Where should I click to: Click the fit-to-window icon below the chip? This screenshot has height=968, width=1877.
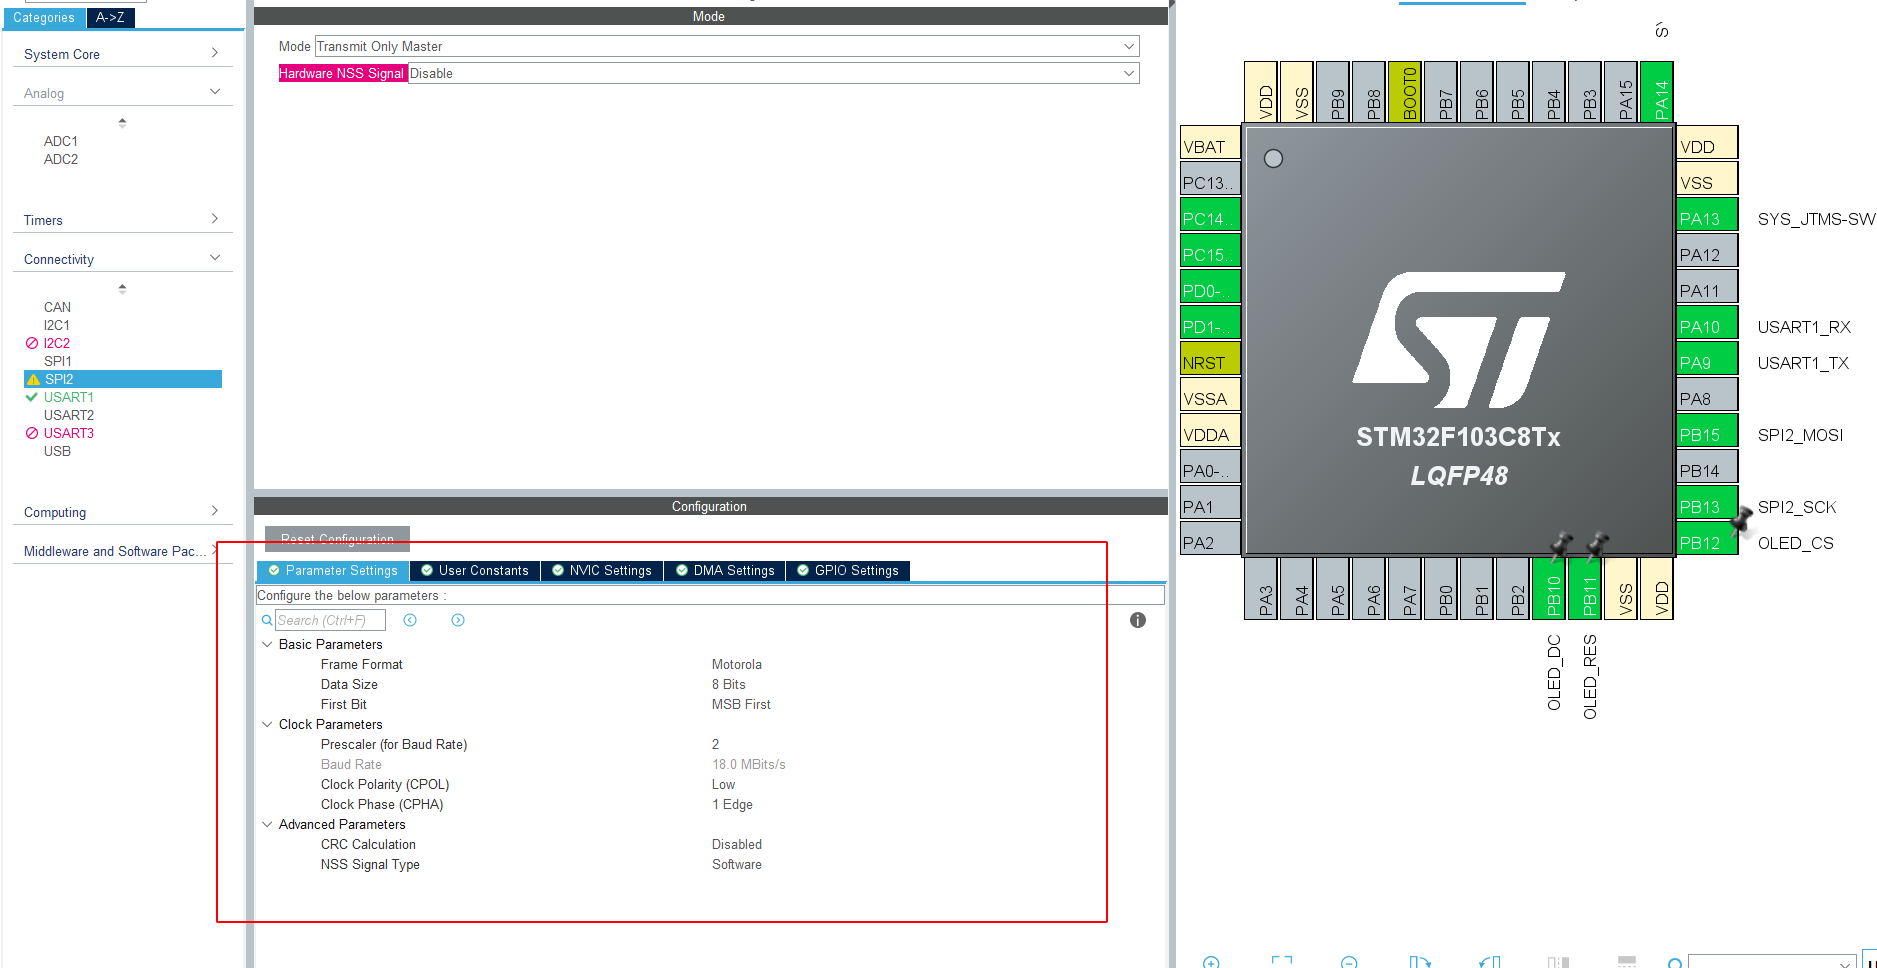pyautogui.click(x=1282, y=963)
